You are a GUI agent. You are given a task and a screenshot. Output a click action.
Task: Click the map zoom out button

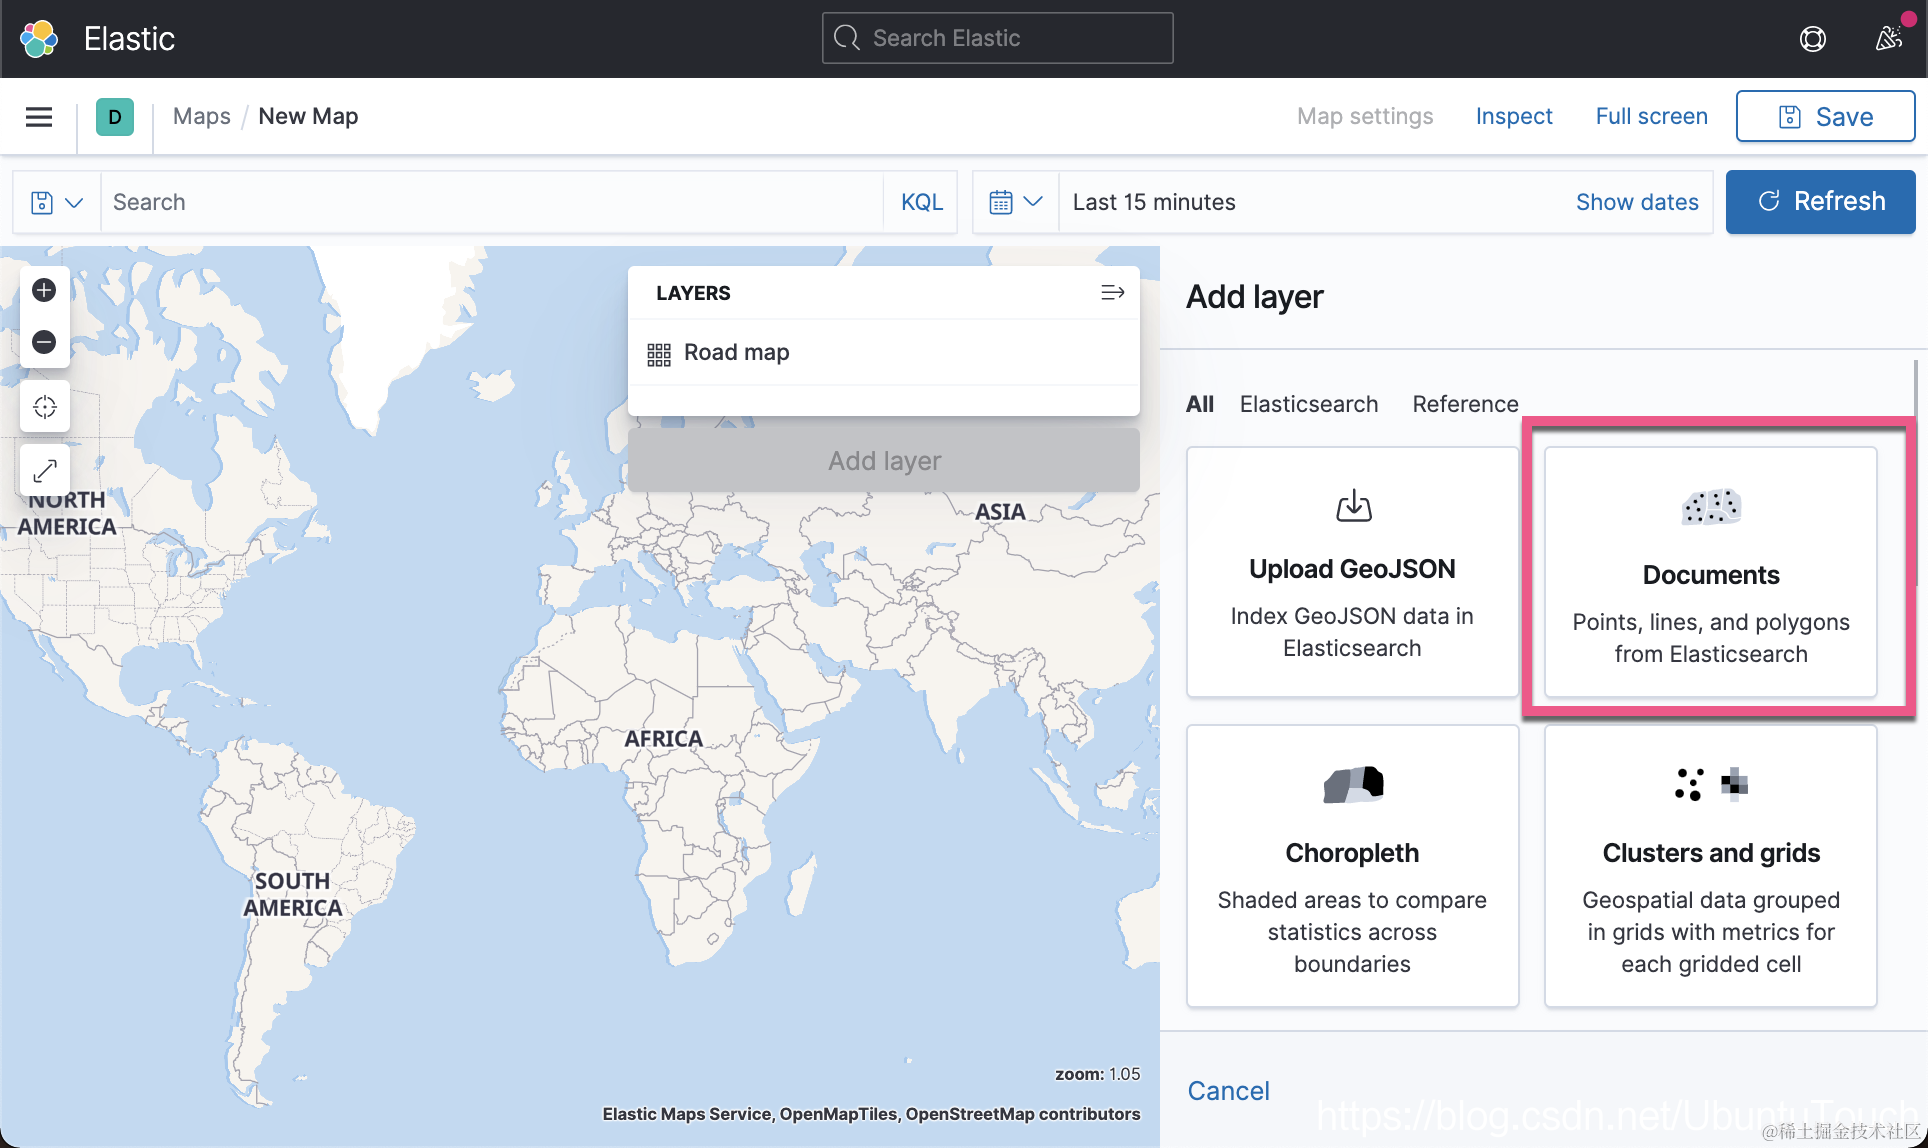pos(44,342)
